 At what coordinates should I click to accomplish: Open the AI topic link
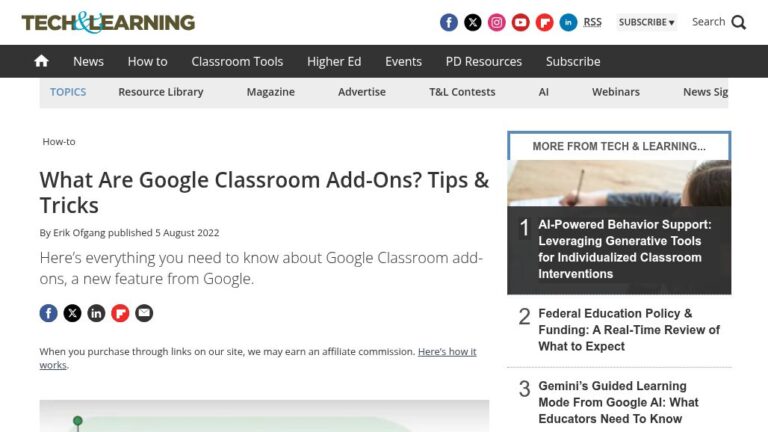(x=544, y=92)
